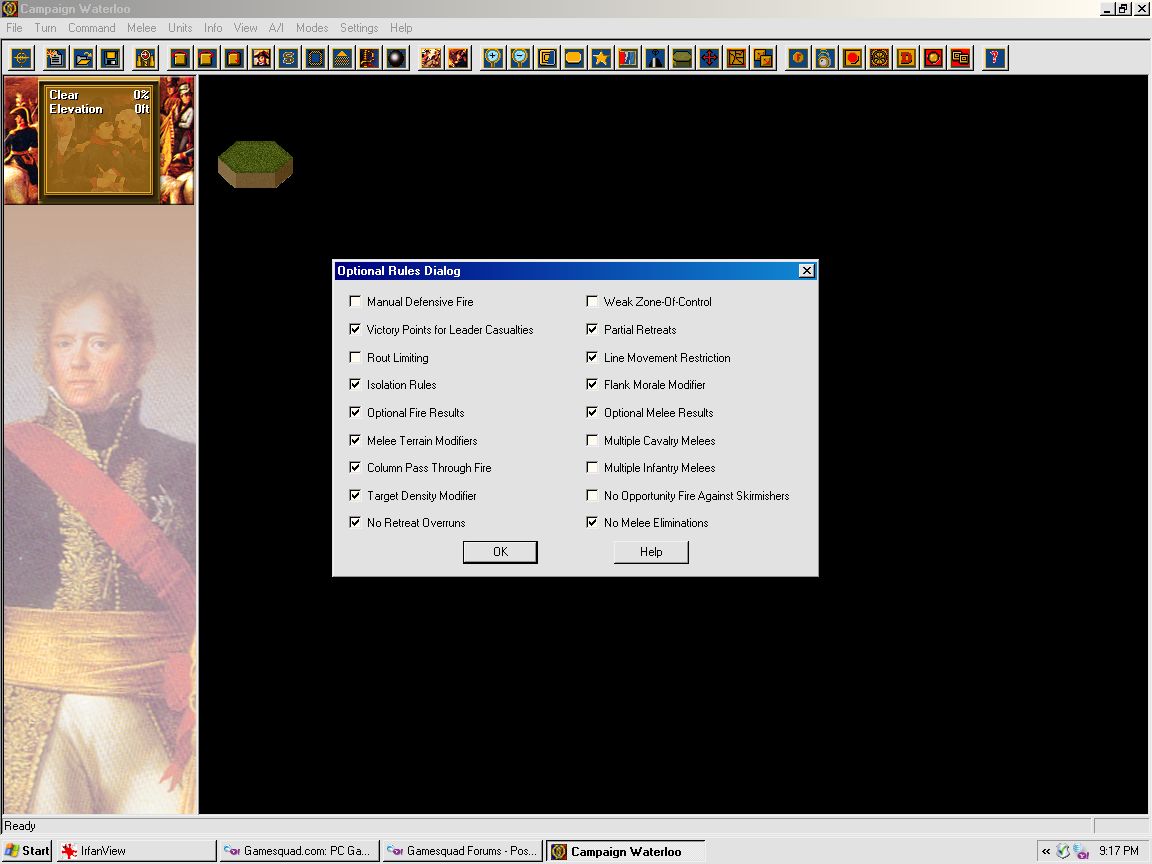Uncheck the Isolation Rules option
Image resolution: width=1152 pixels, height=864 pixels.
[x=355, y=385]
